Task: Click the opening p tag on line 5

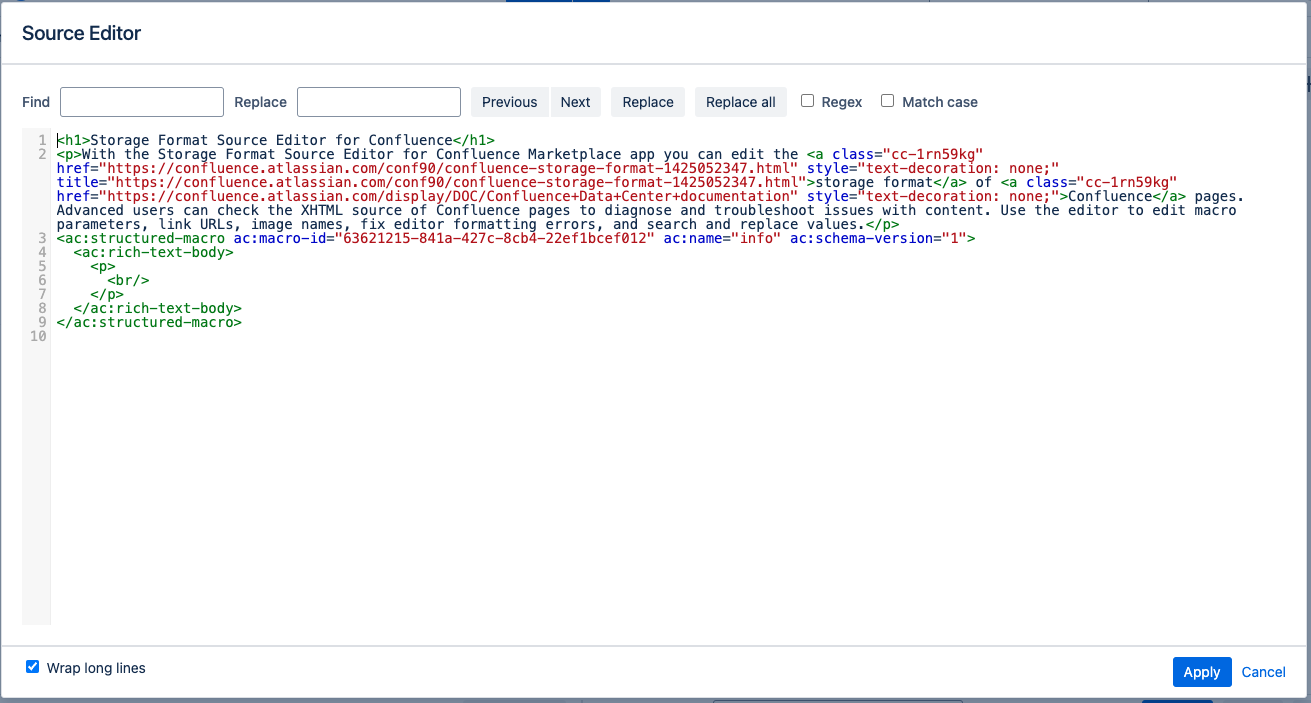Action: click(x=104, y=266)
